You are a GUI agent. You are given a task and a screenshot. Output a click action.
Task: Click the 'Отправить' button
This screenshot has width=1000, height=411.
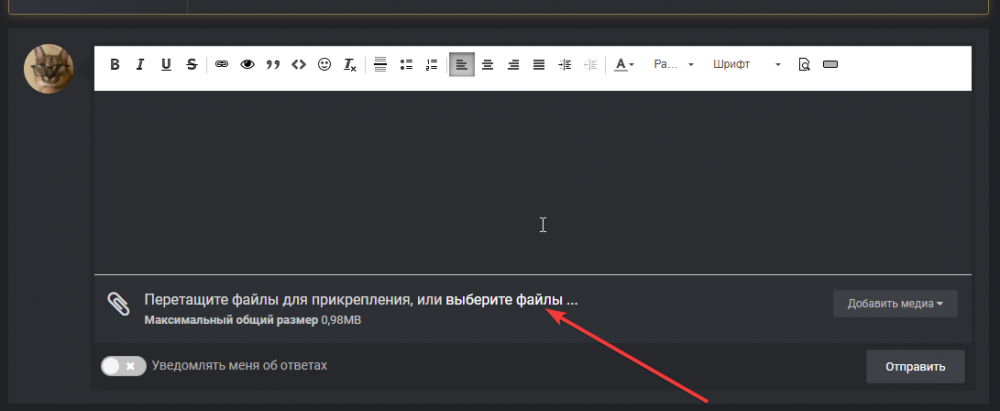click(x=915, y=367)
